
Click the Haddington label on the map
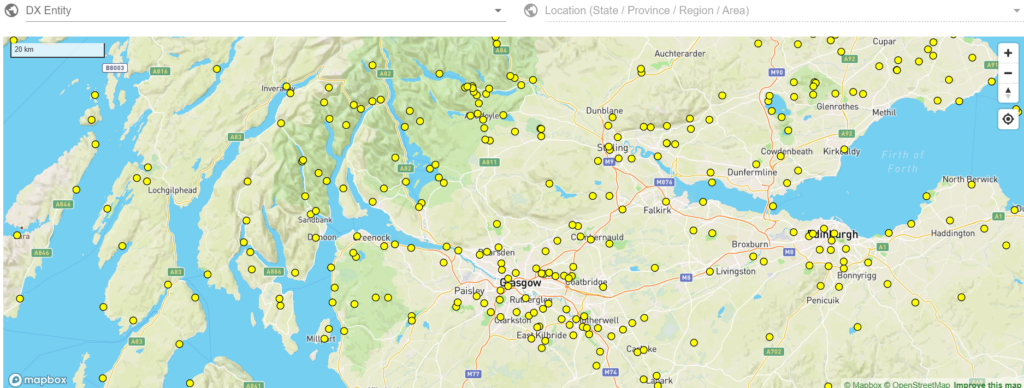point(952,233)
